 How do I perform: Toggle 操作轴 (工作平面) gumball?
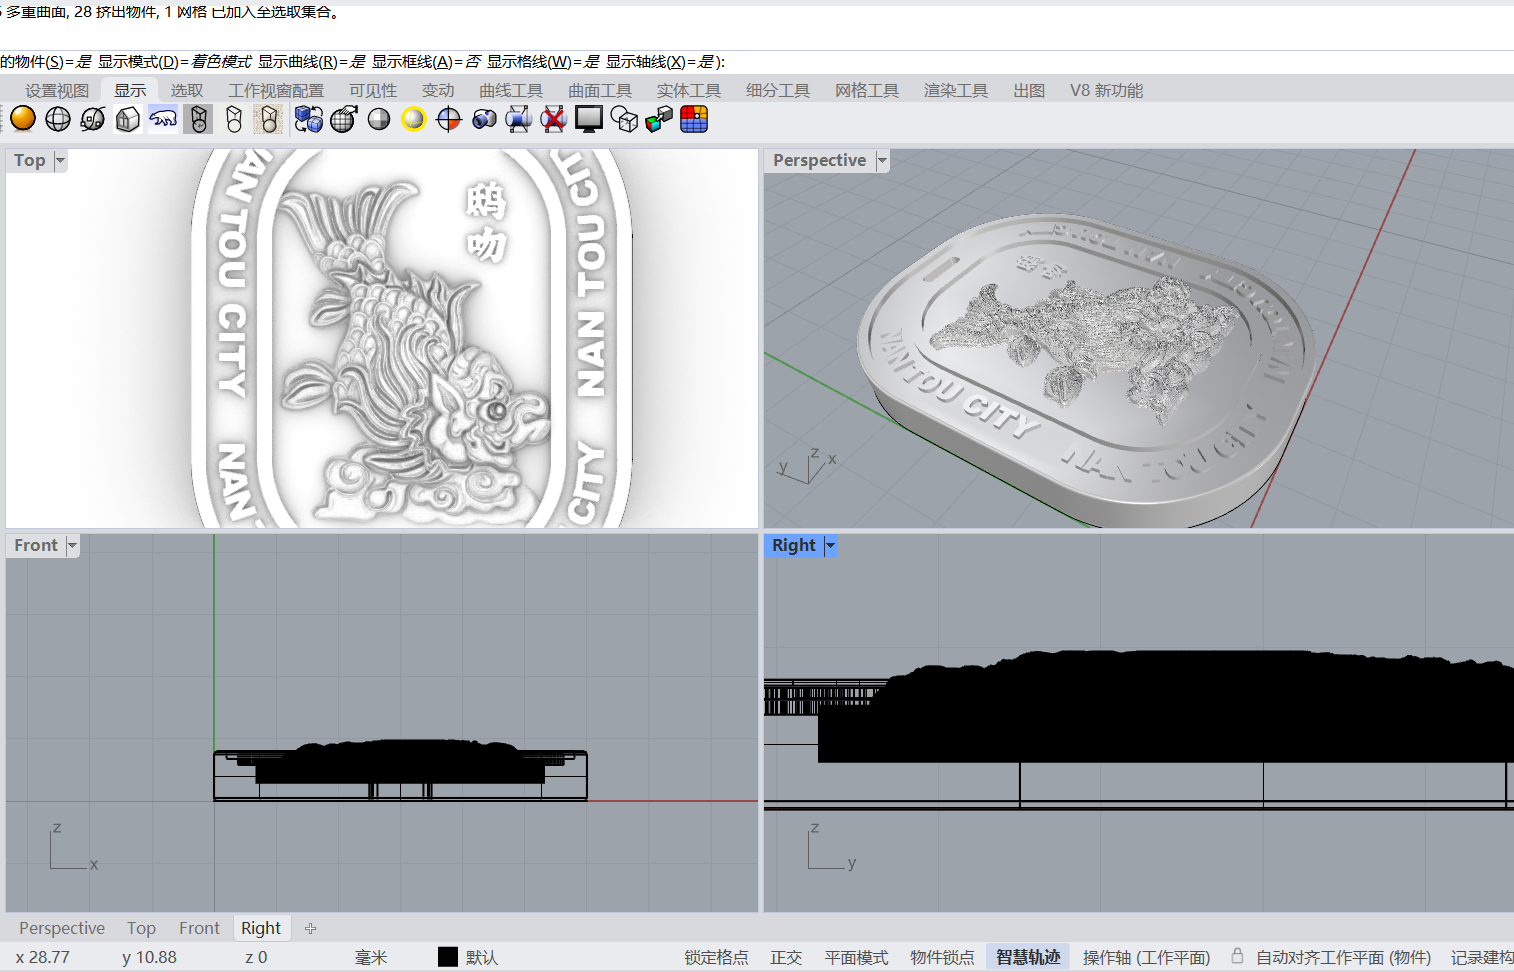coord(1146,957)
